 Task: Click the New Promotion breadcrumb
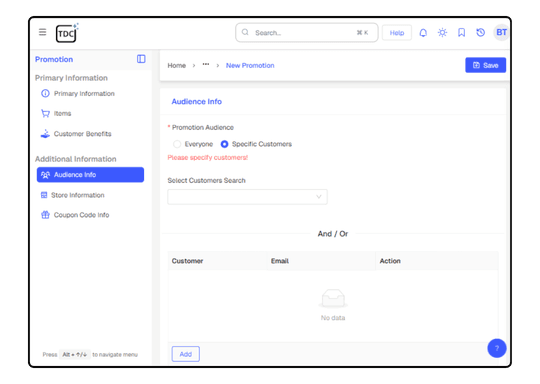[250, 65]
